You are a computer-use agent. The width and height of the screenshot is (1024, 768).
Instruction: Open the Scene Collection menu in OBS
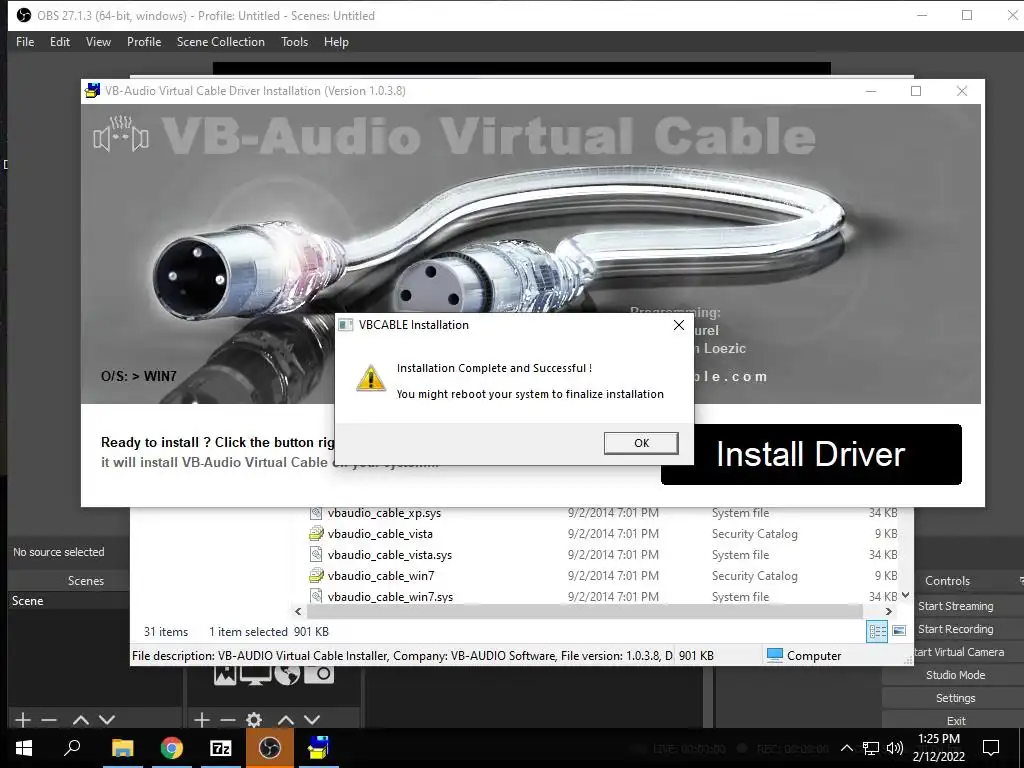coord(221,42)
